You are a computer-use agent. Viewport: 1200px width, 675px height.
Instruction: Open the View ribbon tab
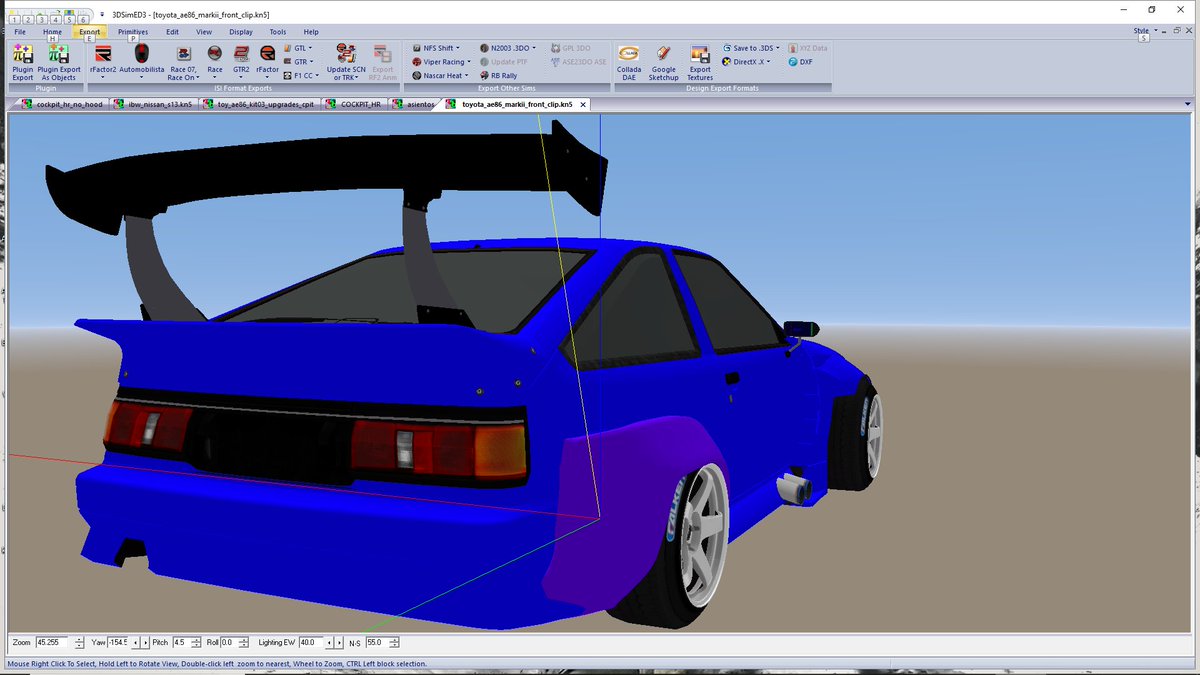204,31
